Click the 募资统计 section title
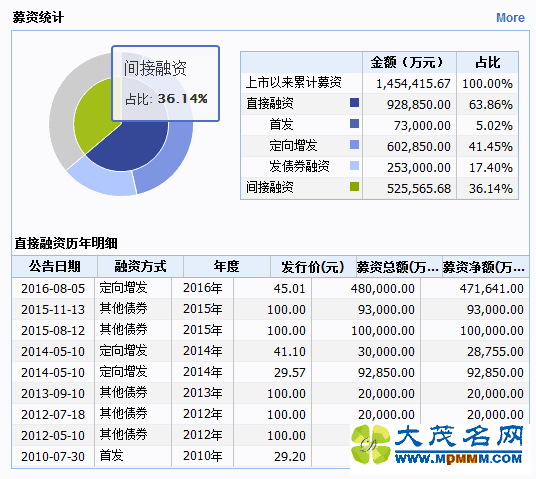 coord(38,17)
